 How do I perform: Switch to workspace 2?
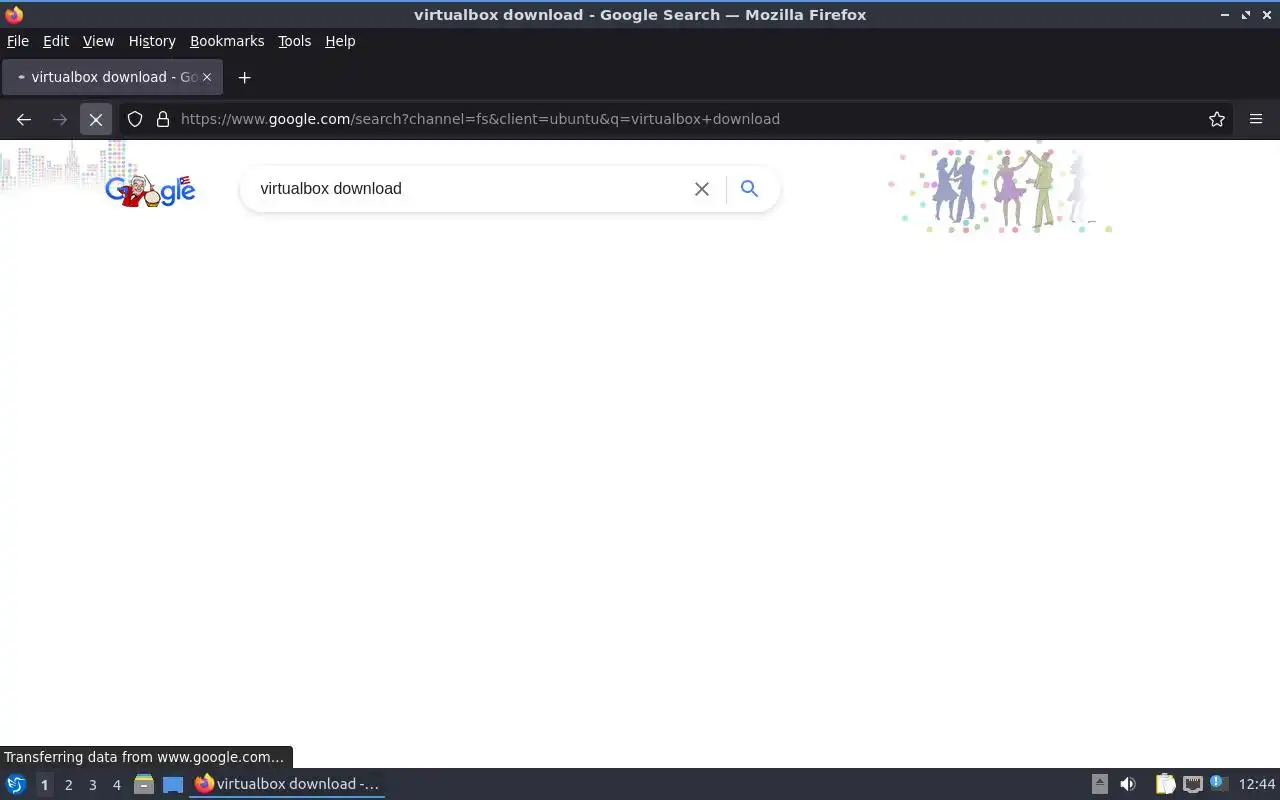[x=68, y=785]
